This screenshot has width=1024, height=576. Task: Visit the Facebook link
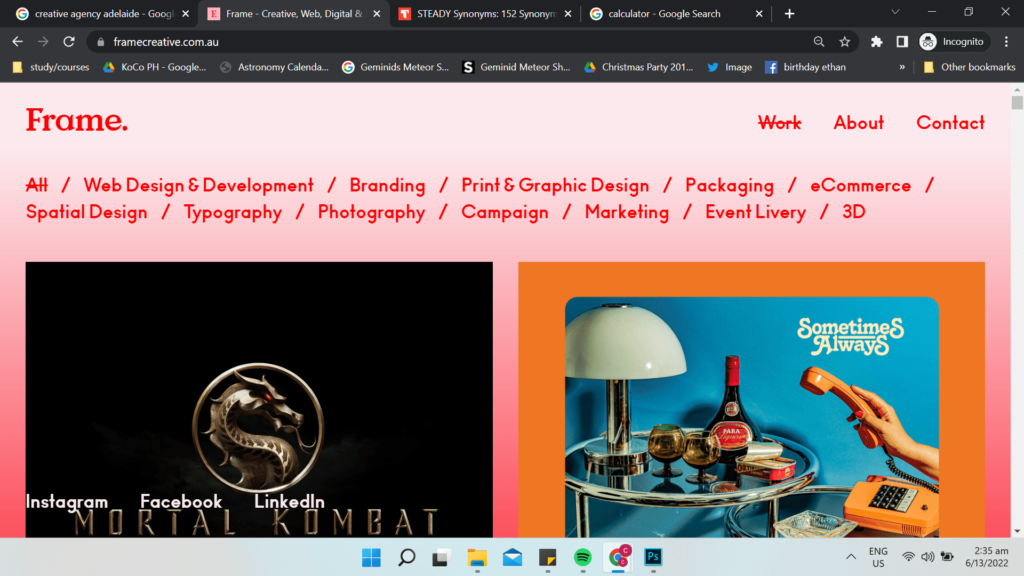point(181,502)
